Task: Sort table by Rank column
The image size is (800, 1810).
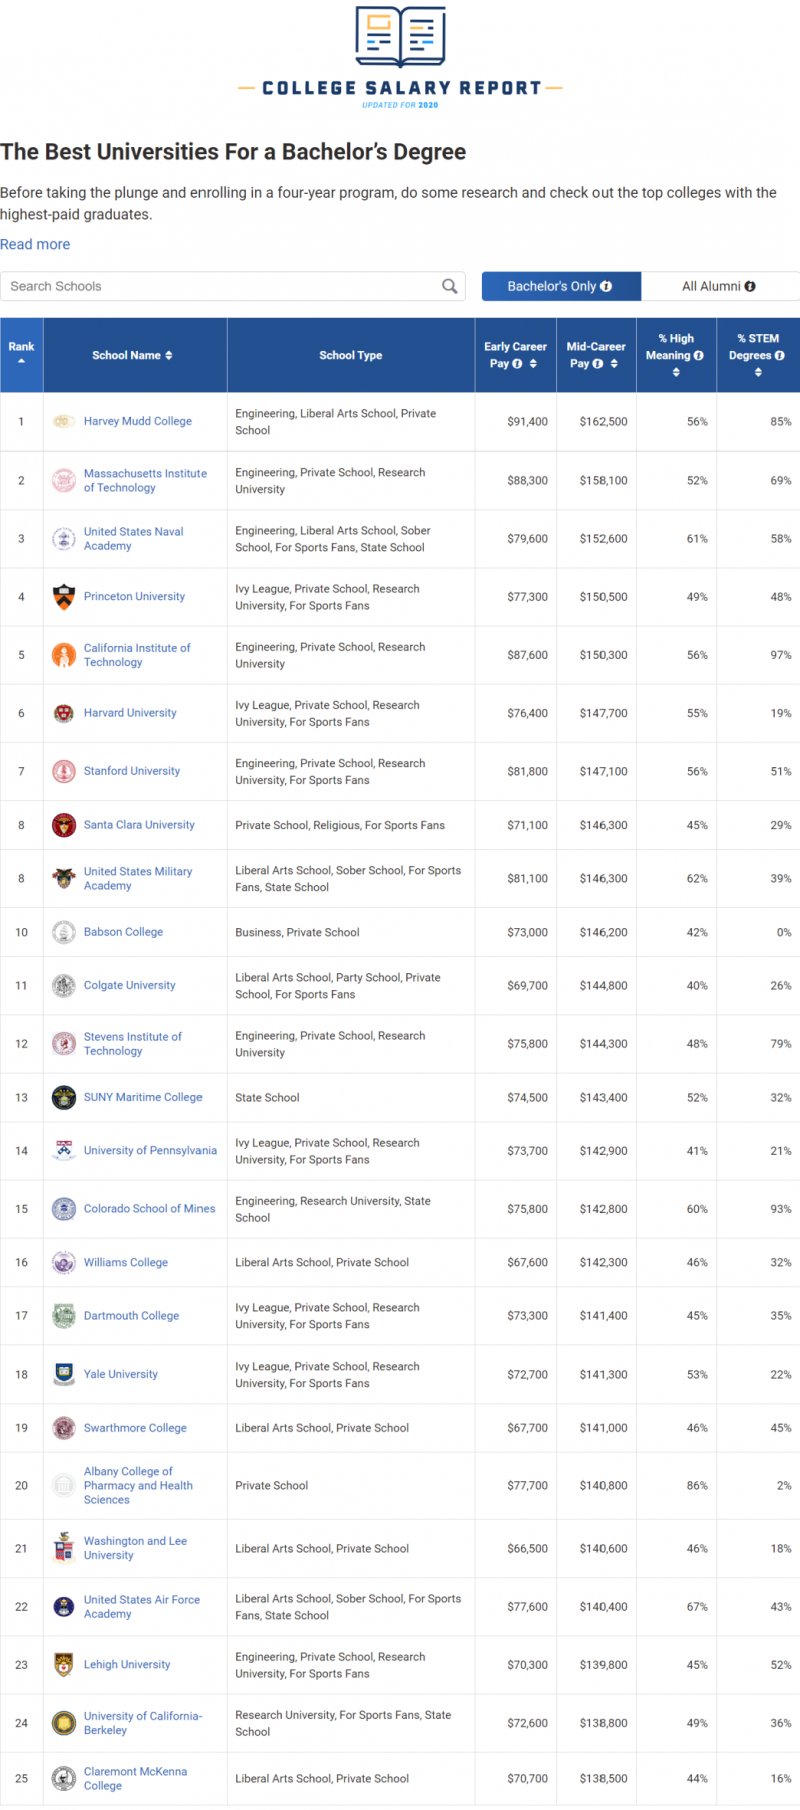Action: coord(21,354)
